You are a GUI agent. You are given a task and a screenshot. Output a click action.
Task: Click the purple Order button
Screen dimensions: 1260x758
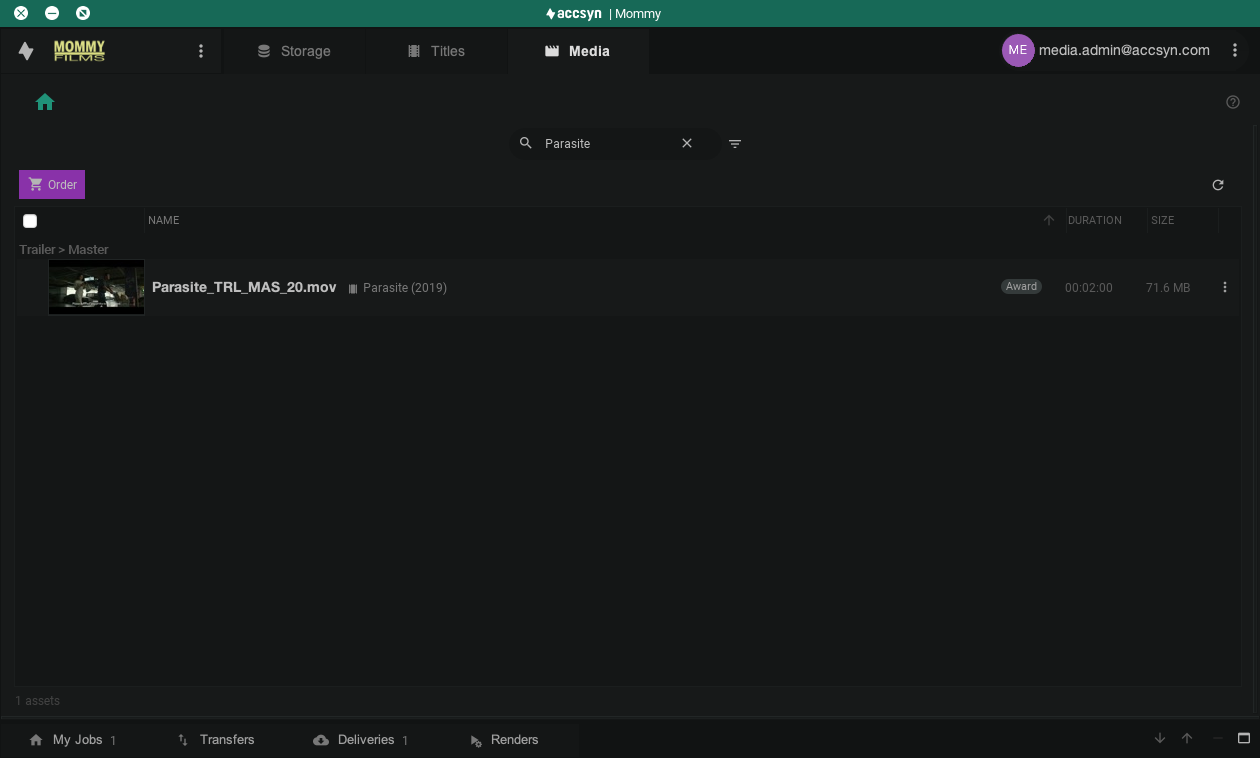pyautogui.click(x=52, y=184)
